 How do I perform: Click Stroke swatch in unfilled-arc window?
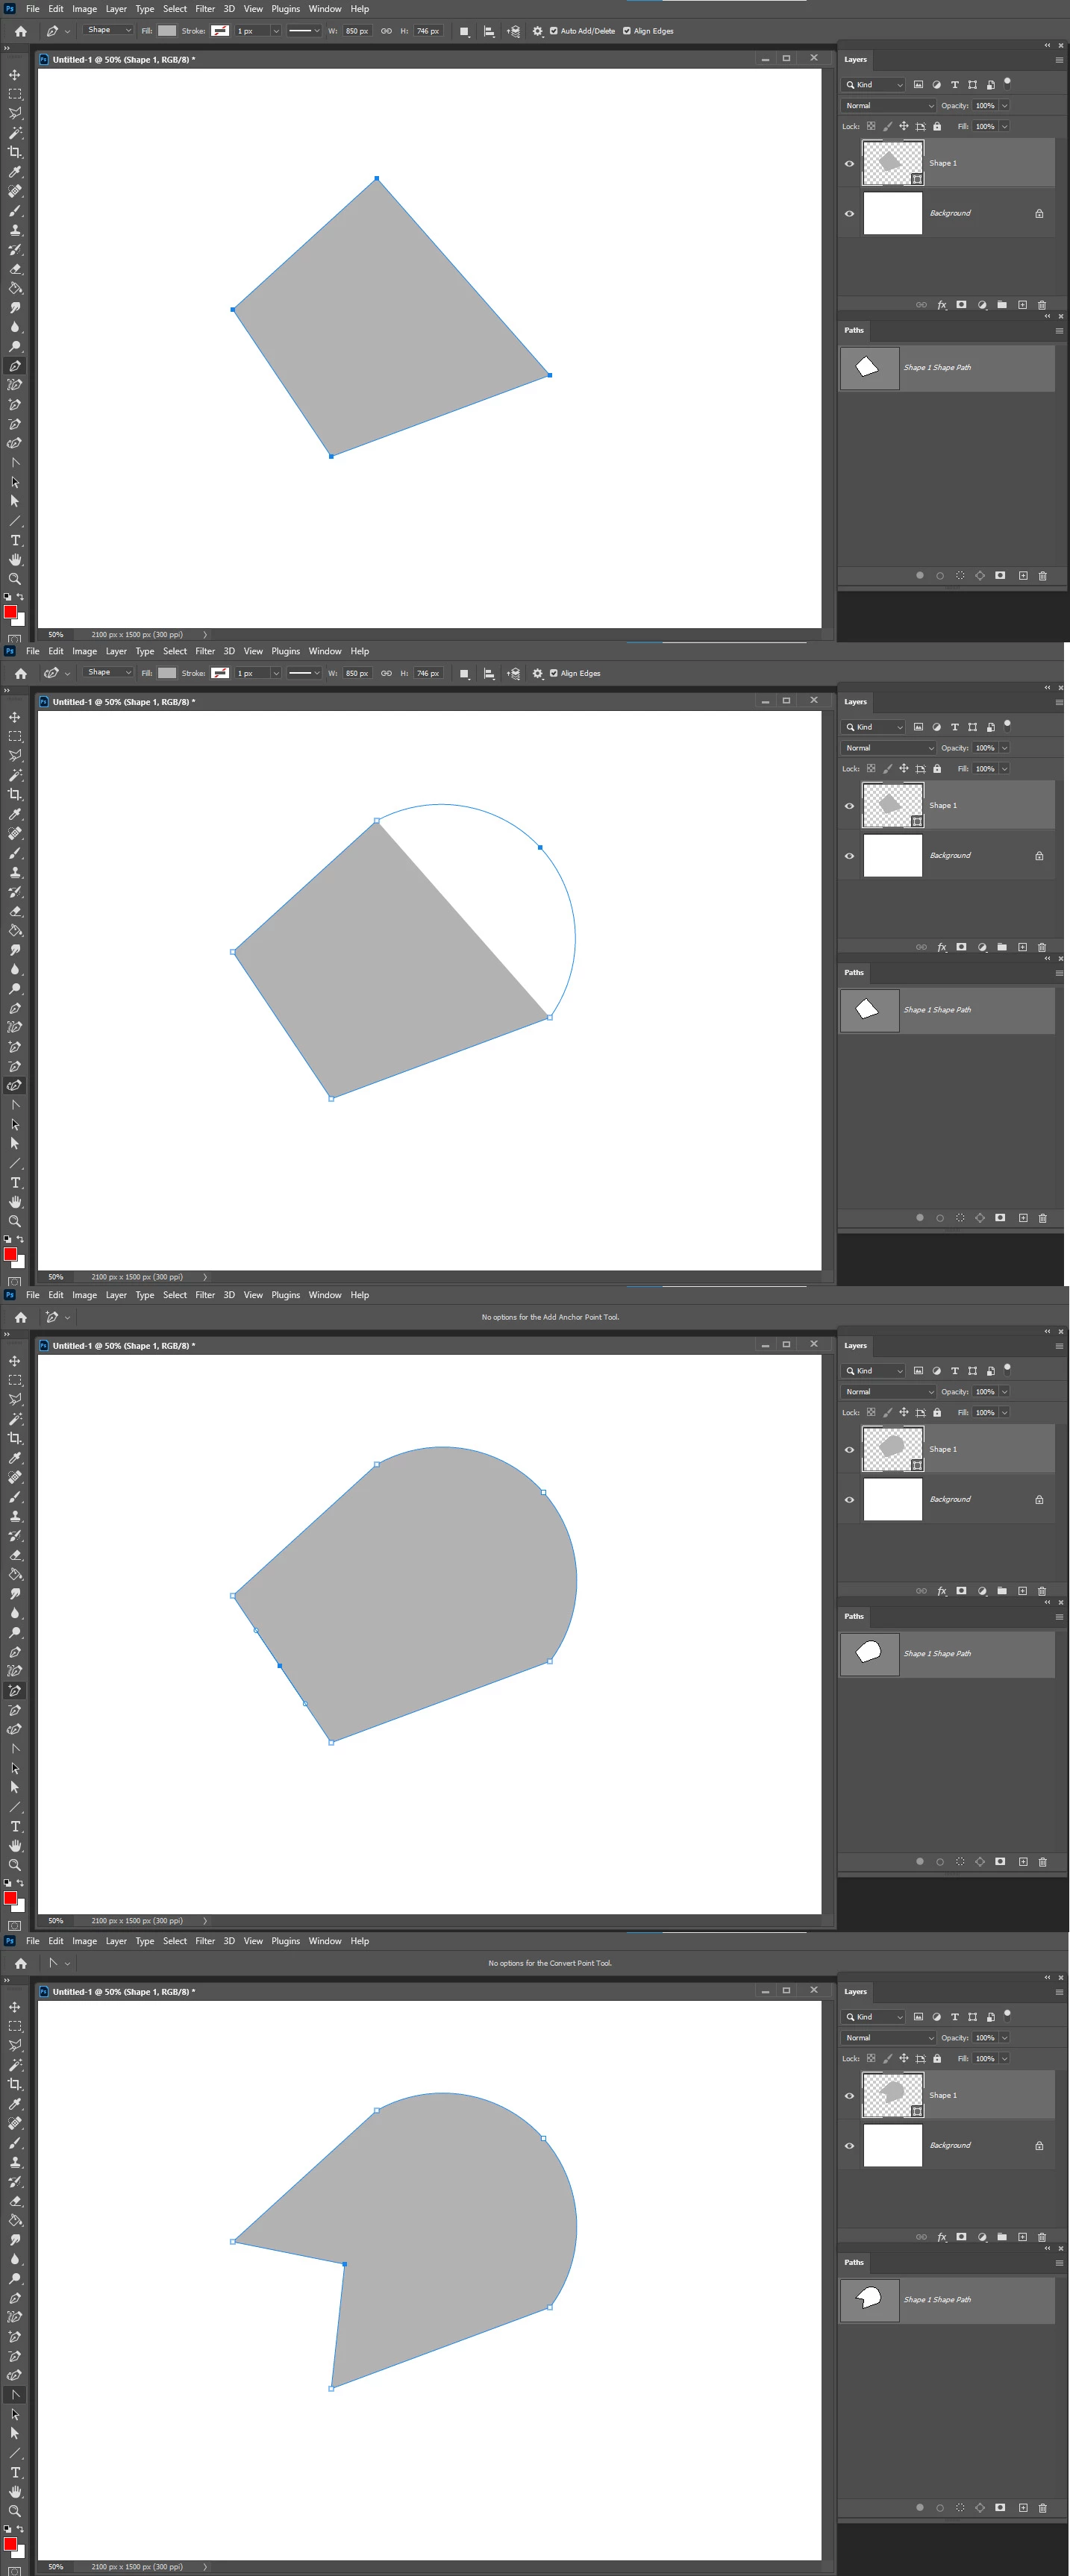click(220, 673)
